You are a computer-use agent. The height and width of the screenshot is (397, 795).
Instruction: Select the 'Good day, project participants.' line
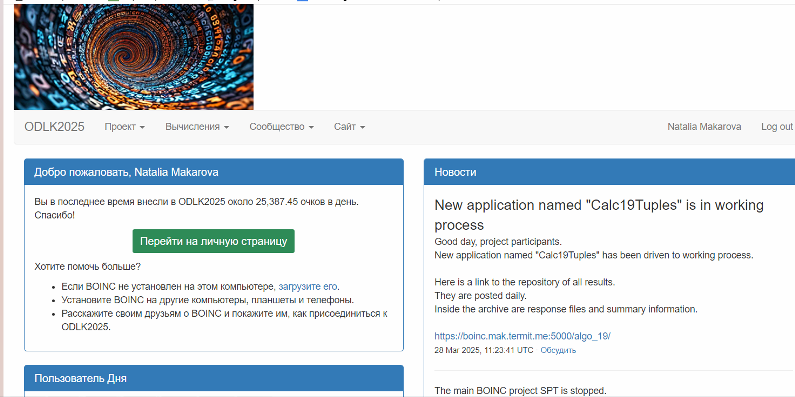(x=498, y=241)
